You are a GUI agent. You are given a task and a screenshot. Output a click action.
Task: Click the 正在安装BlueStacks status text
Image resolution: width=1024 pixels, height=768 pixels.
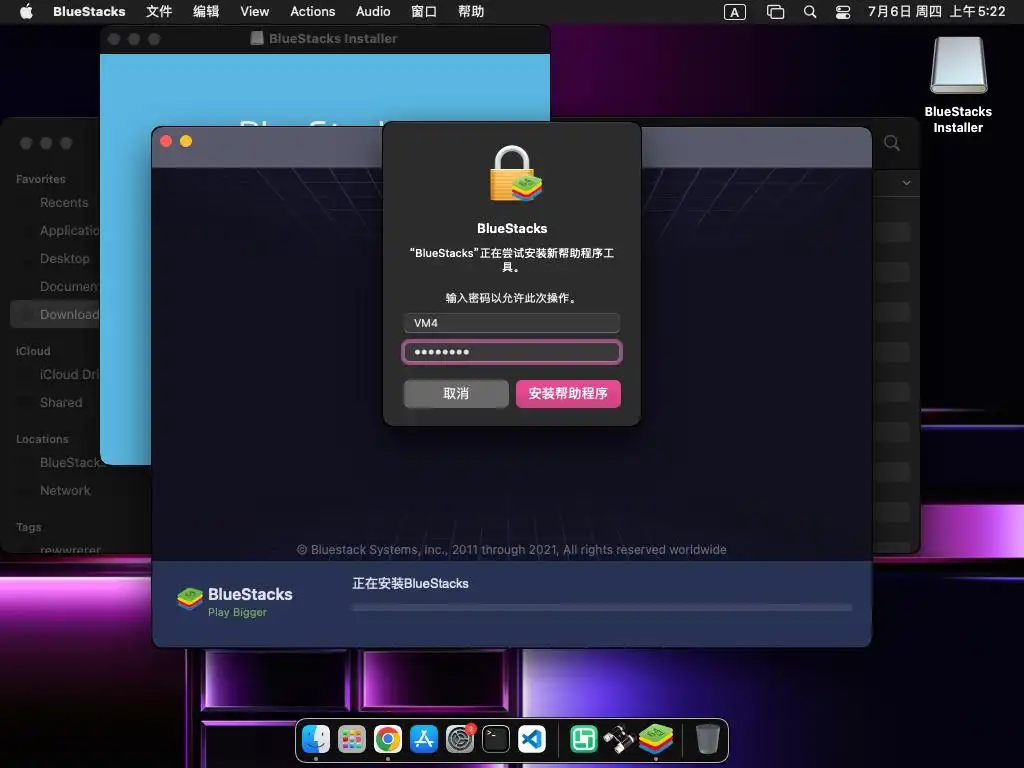[410, 584]
